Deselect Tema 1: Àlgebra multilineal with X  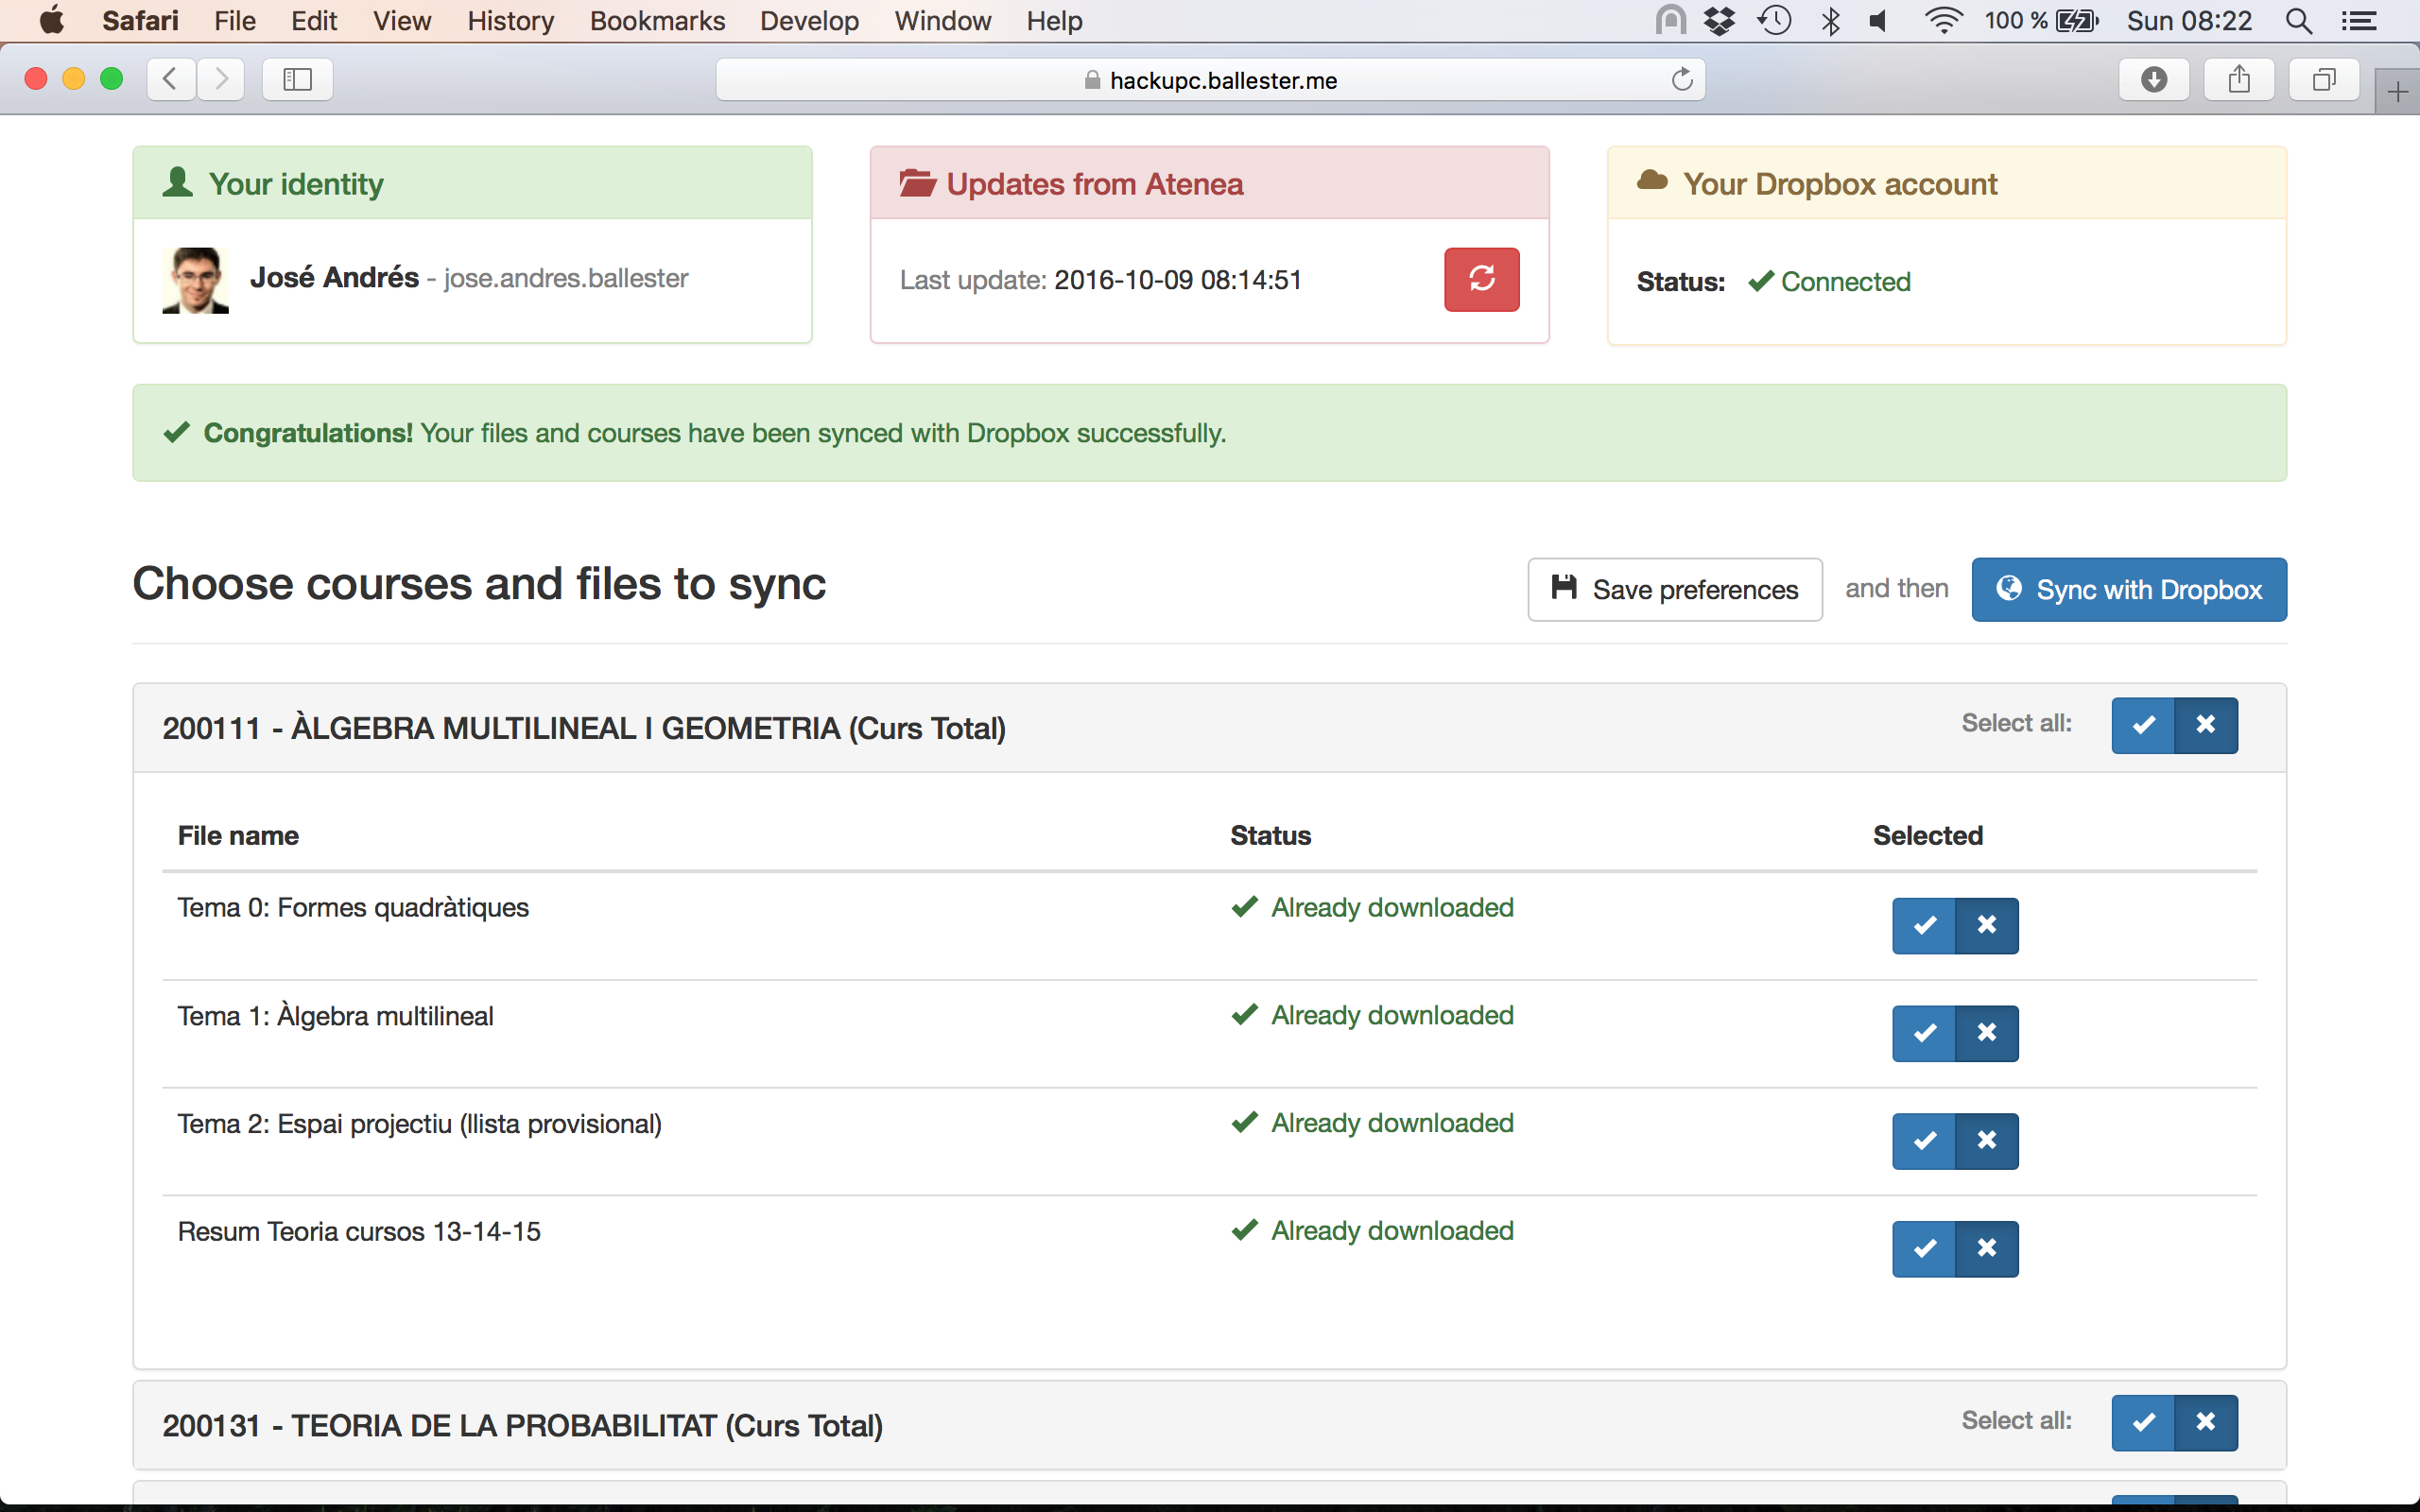click(1986, 1033)
